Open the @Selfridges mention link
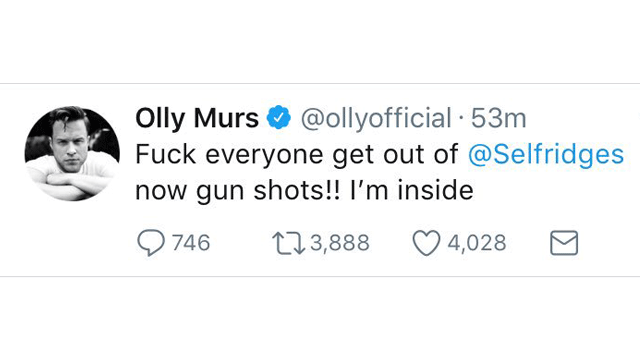This screenshot has width=640, height=360. pyautogui.click(x=546, y=155)
